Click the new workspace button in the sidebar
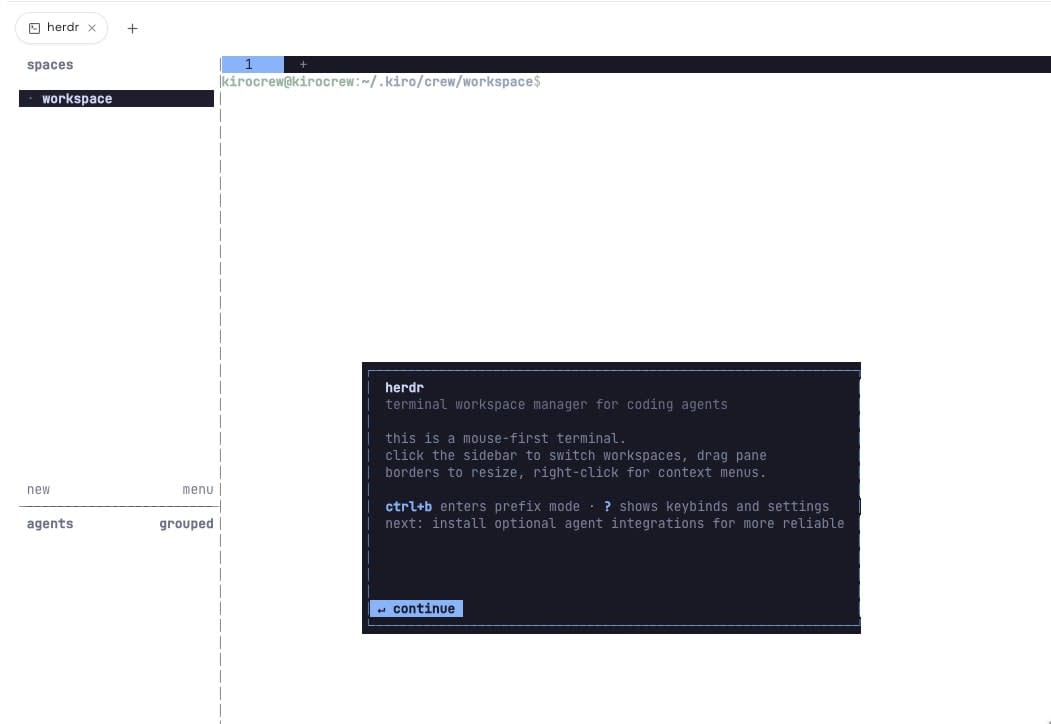The image size is (1051, 724). pyautogui.click(x=38, y=489)
